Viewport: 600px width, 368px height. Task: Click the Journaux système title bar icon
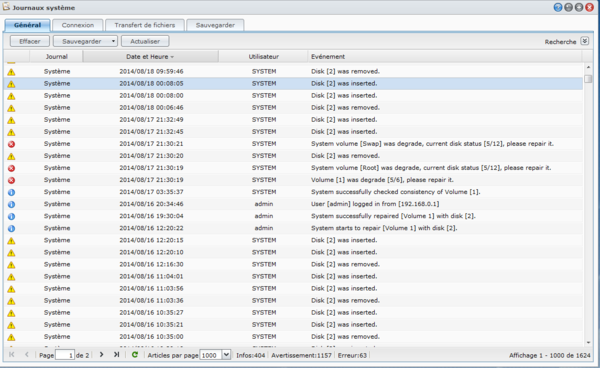click(6, 7)
